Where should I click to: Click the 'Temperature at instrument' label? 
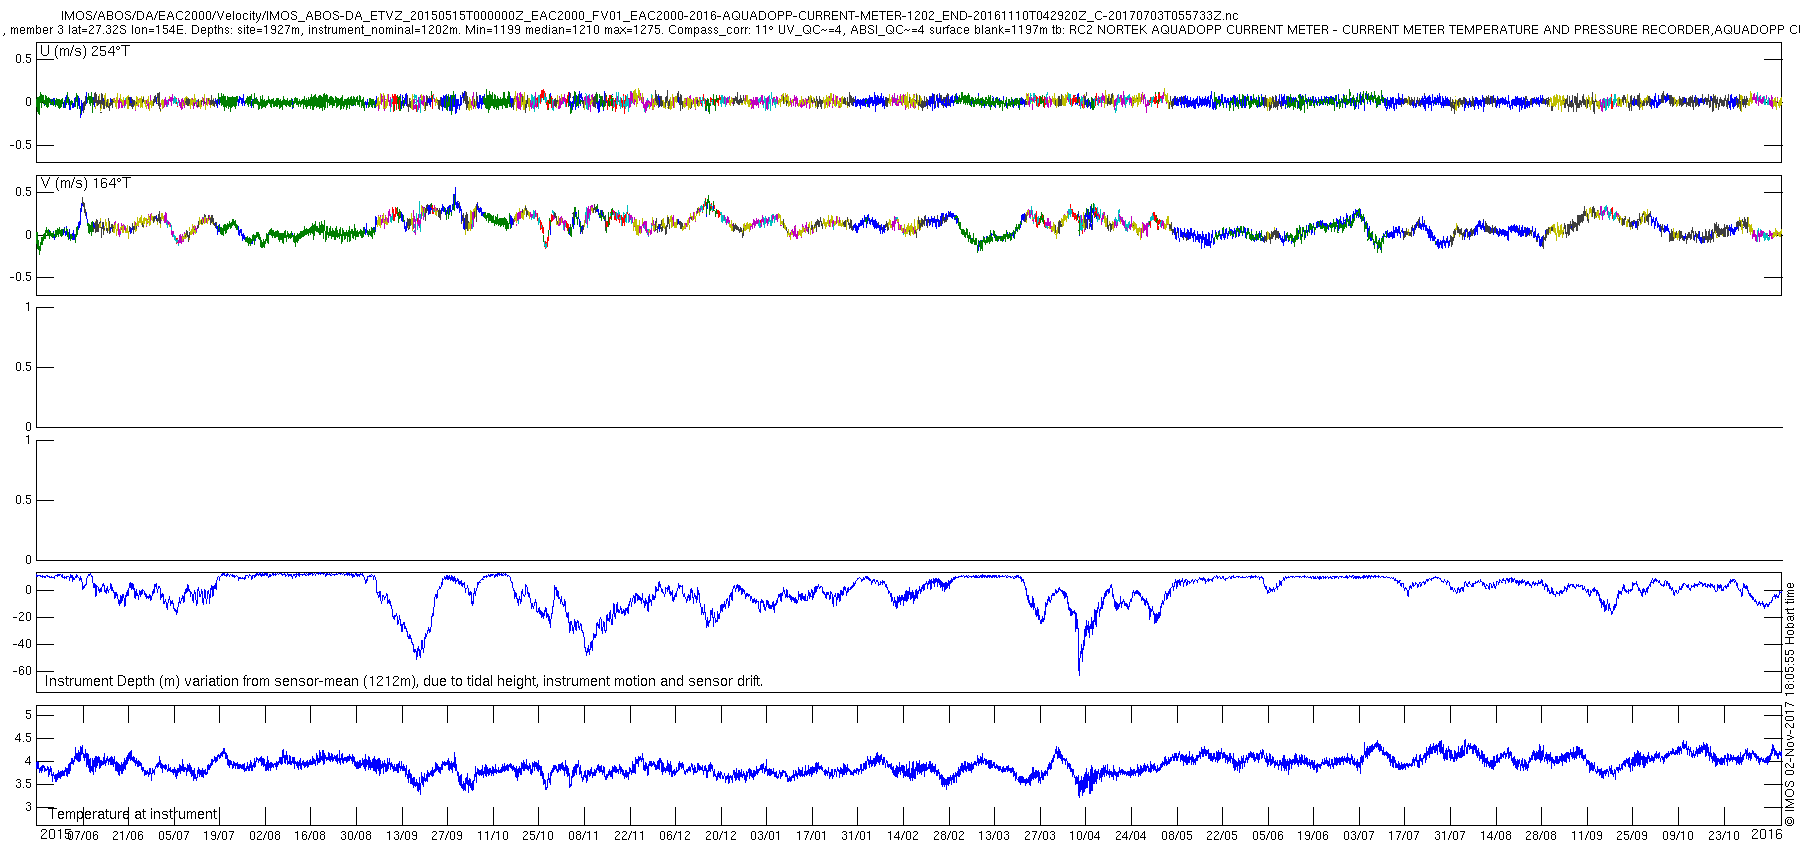(133, 814)
